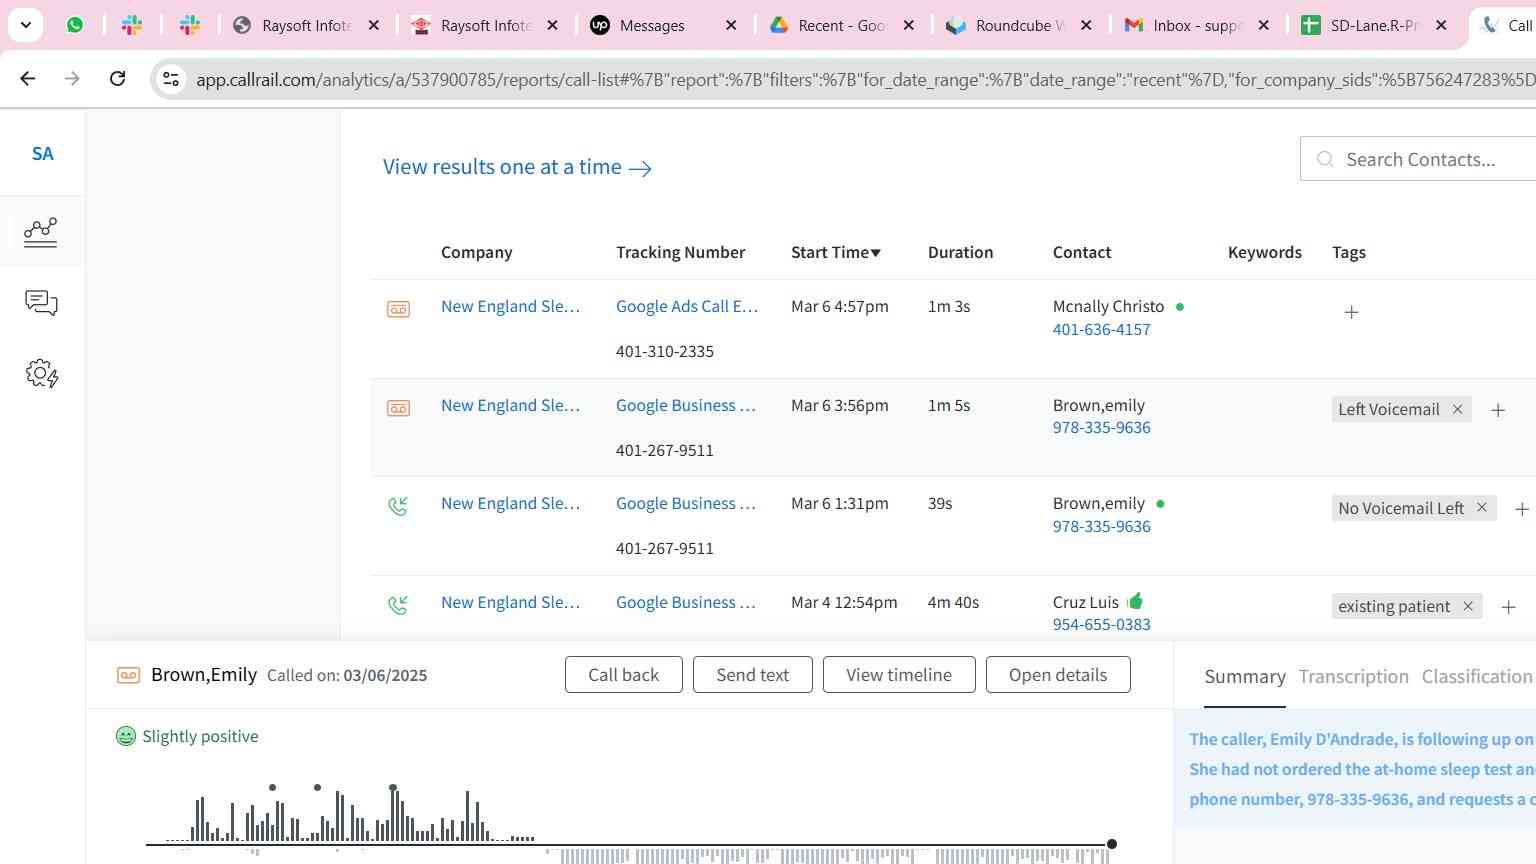Remove the No Voicemail Left tag
The width and height of the screenshot is (1536, 864).
[1482, 508]
